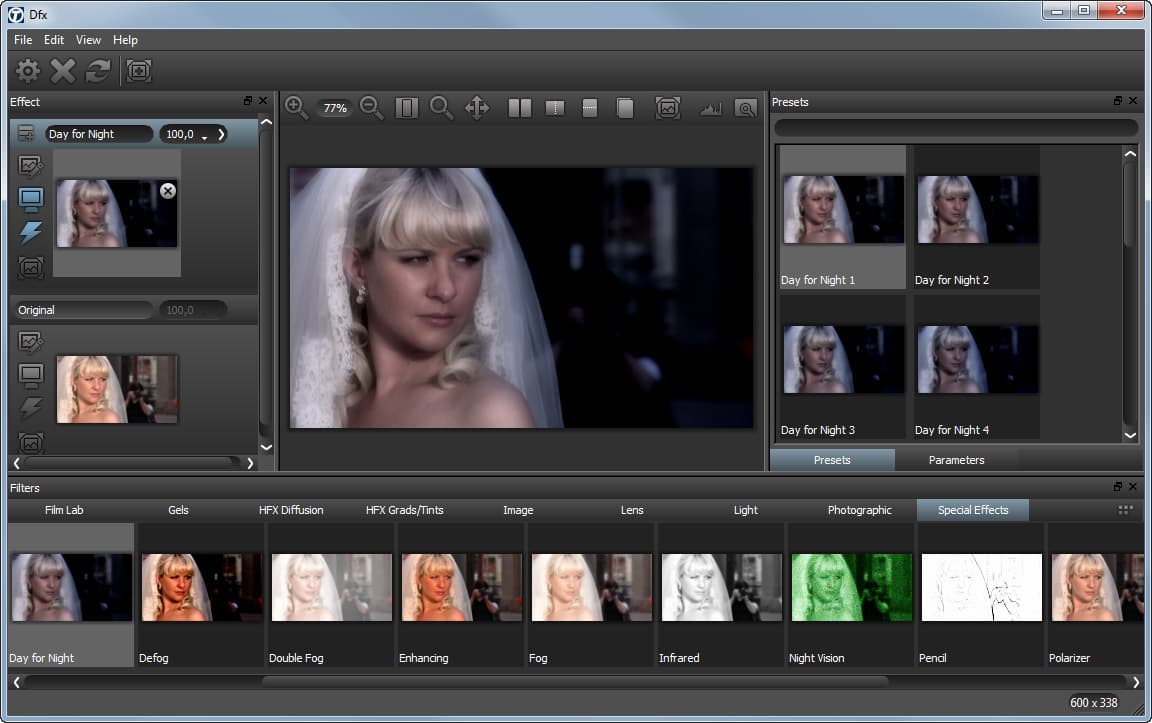The image size is (1152, 723).
Task: Choose the Day for Night 2 preset
Action: 976,217
